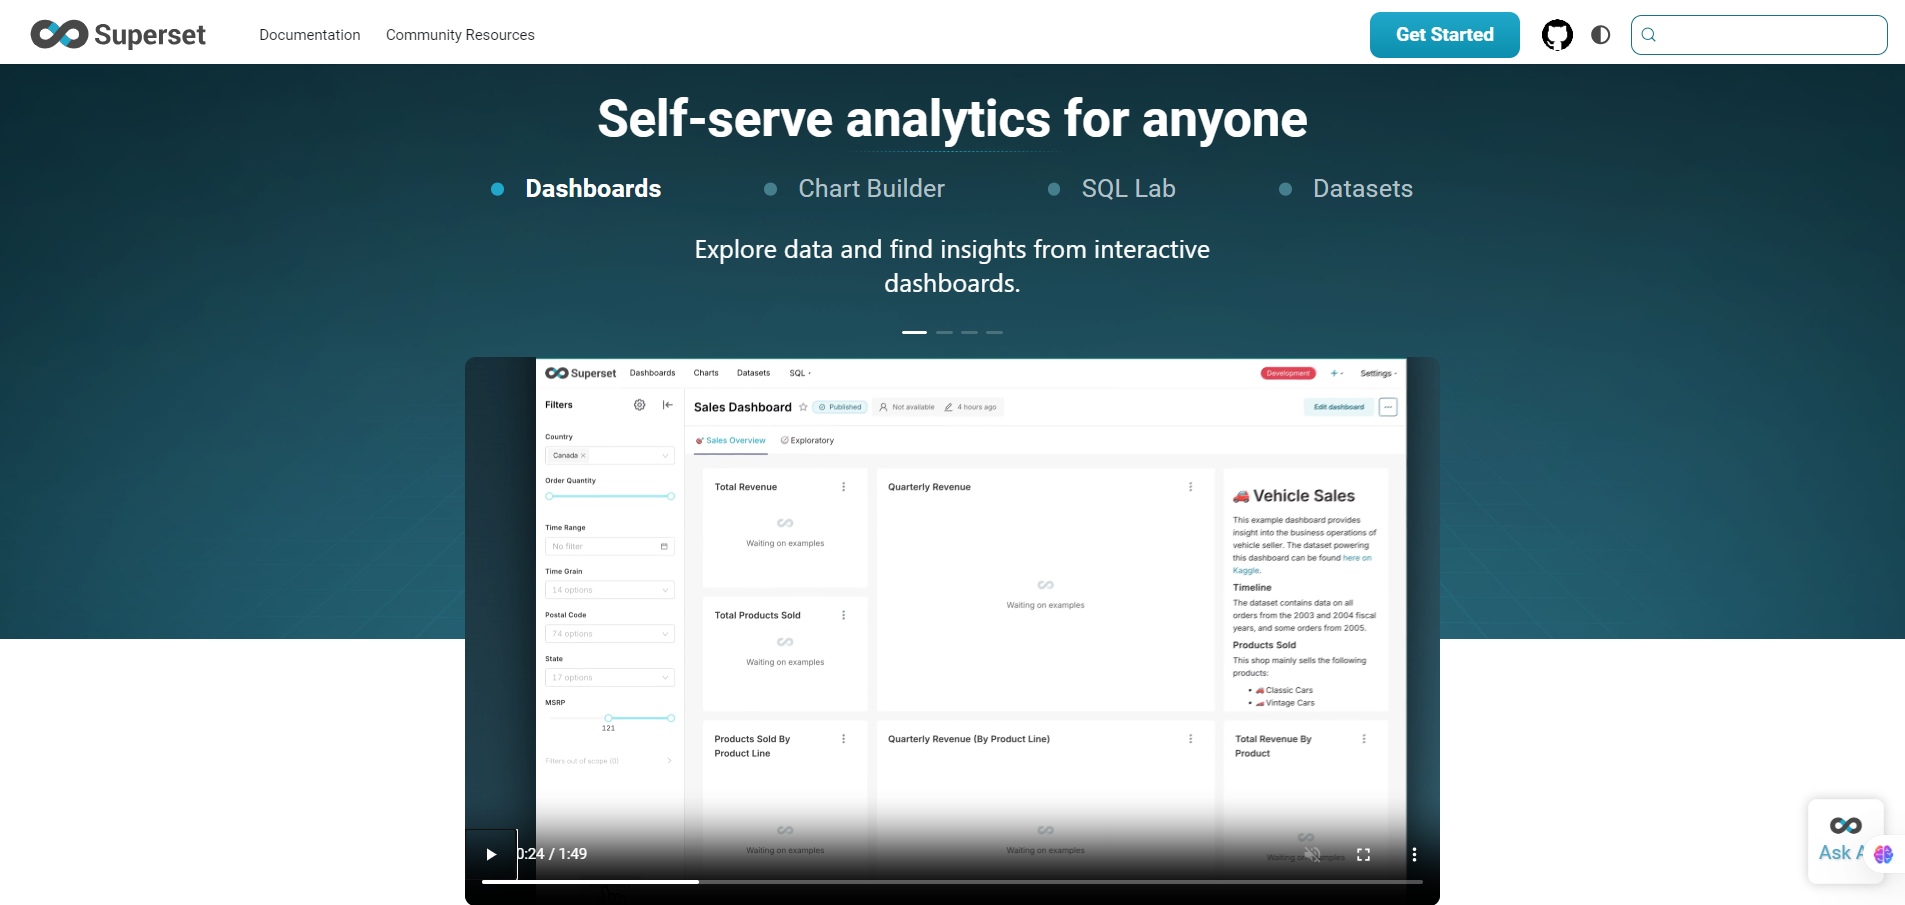Seek using the video progress bar
The image size is (1905, 905).
pyautogui.click(x=952, y=882)
